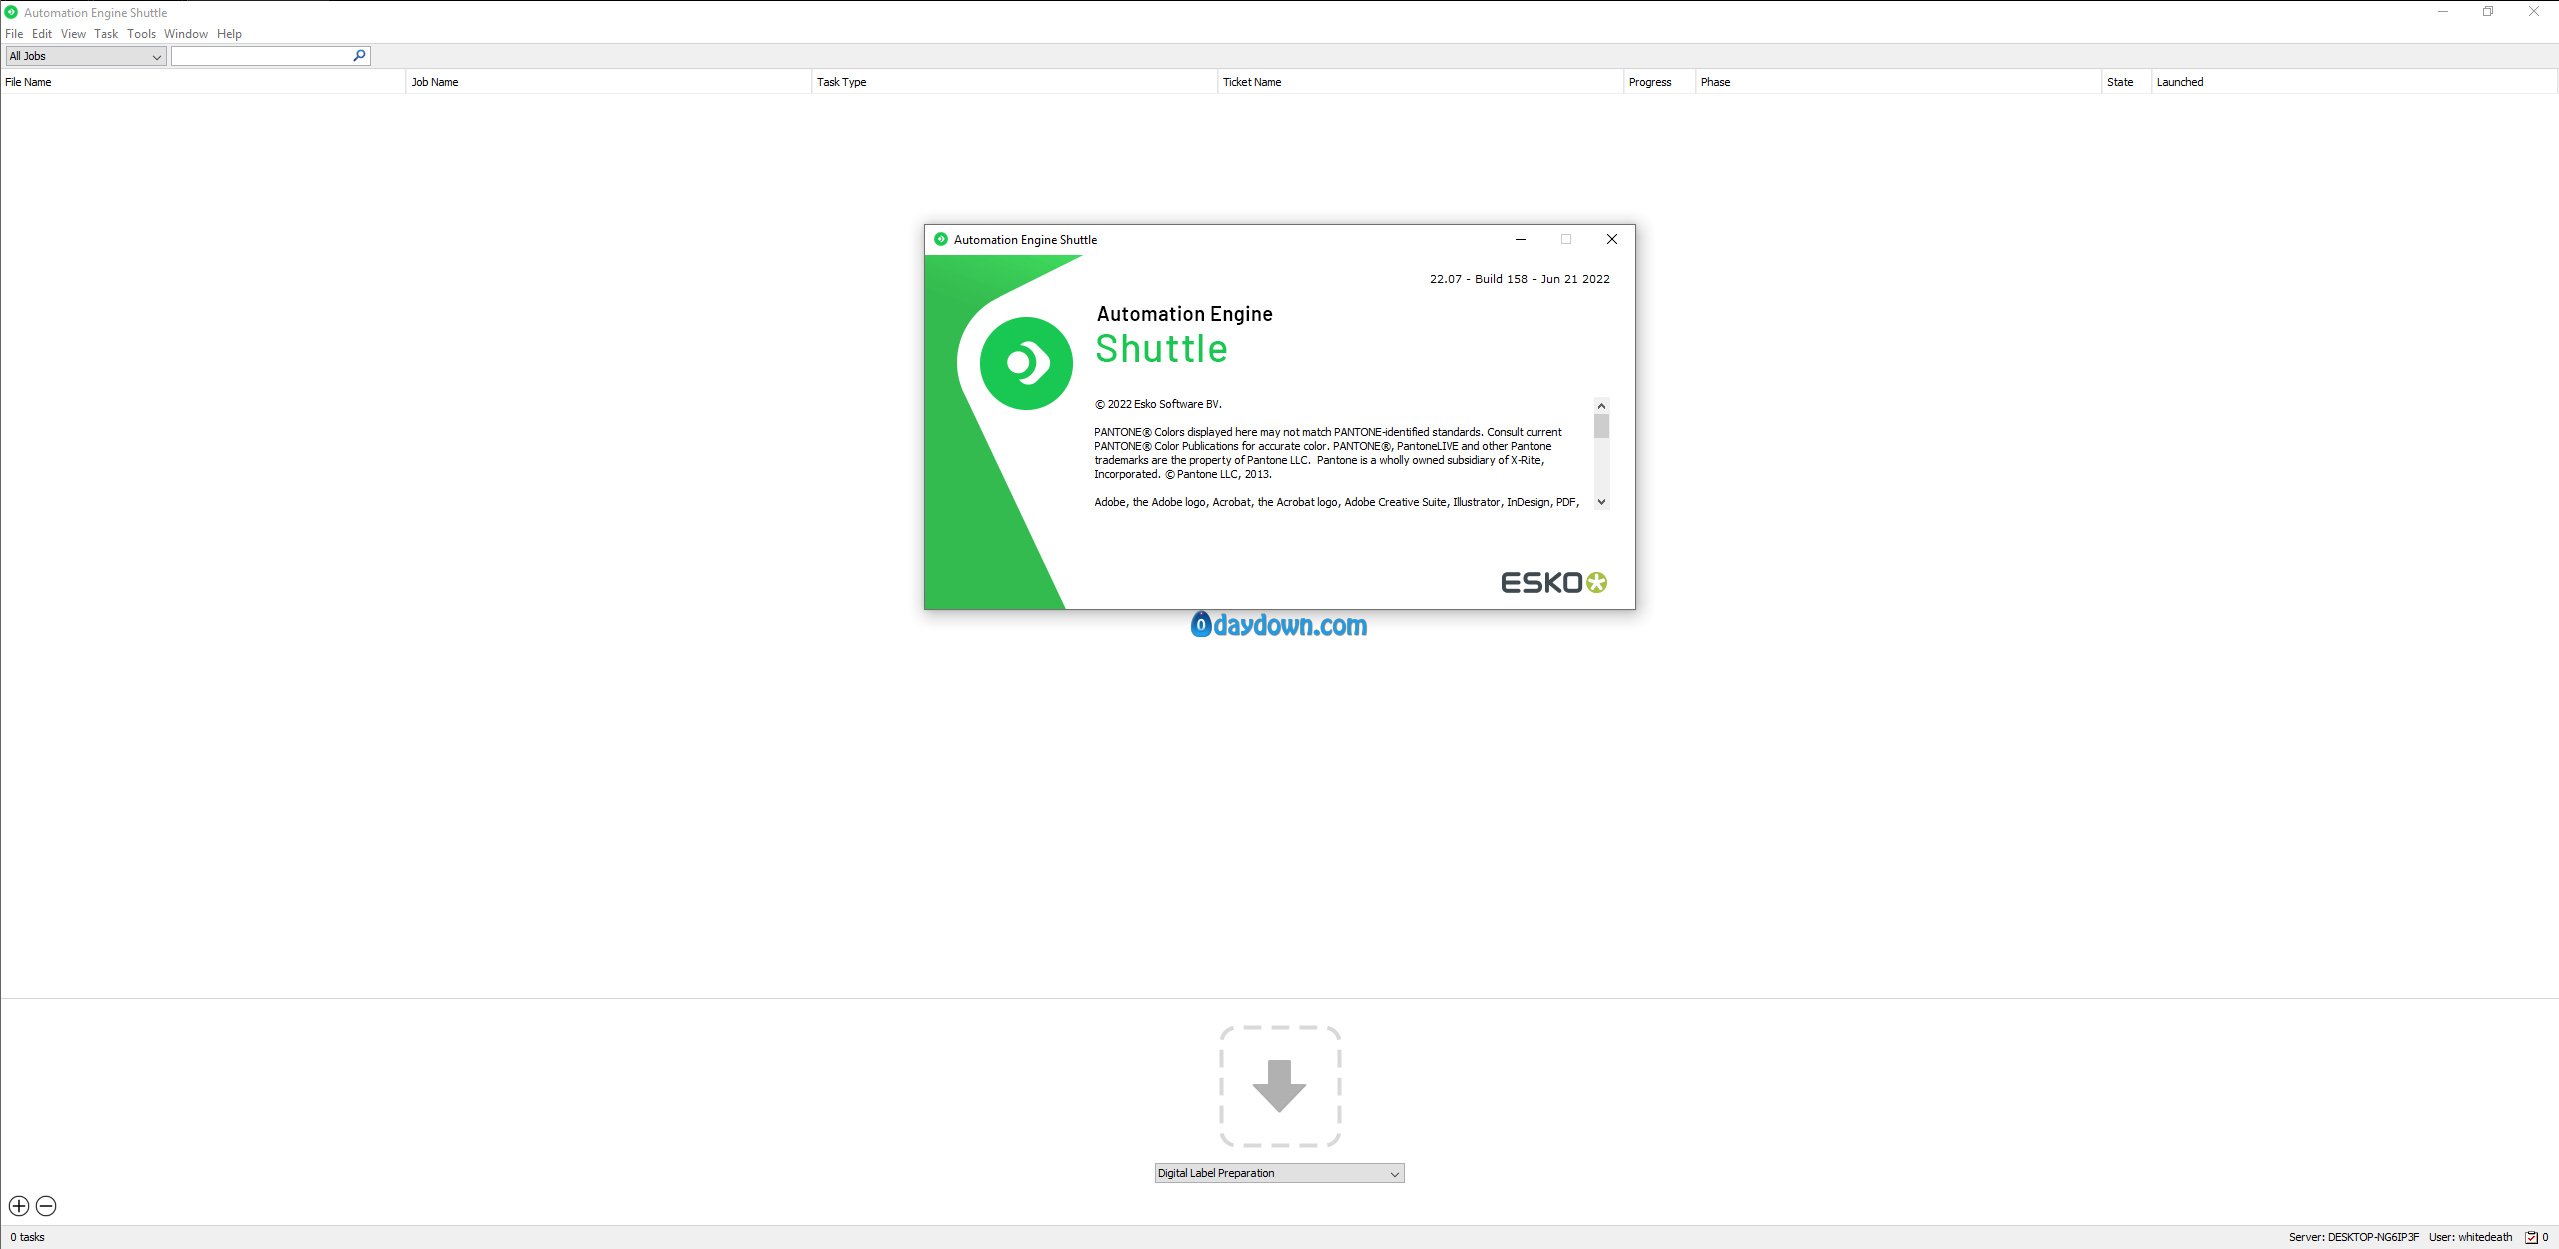This screenshot has width=2559, height=1249.
Task: Sort by Phase column header
Action: pos(1898,82)
